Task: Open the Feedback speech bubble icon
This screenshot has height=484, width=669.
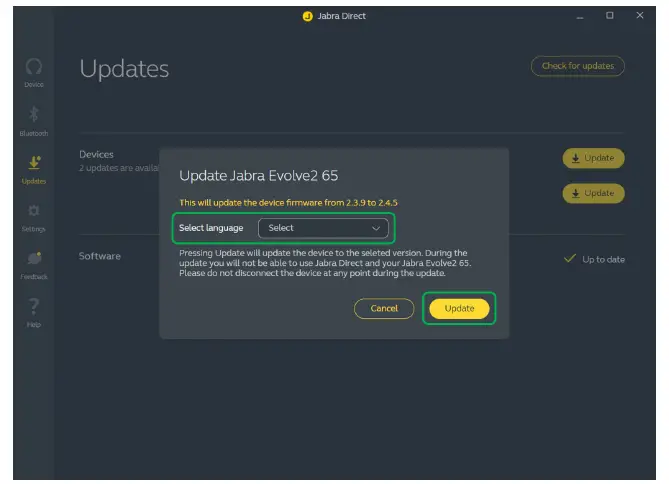Action: coord(34,258)
